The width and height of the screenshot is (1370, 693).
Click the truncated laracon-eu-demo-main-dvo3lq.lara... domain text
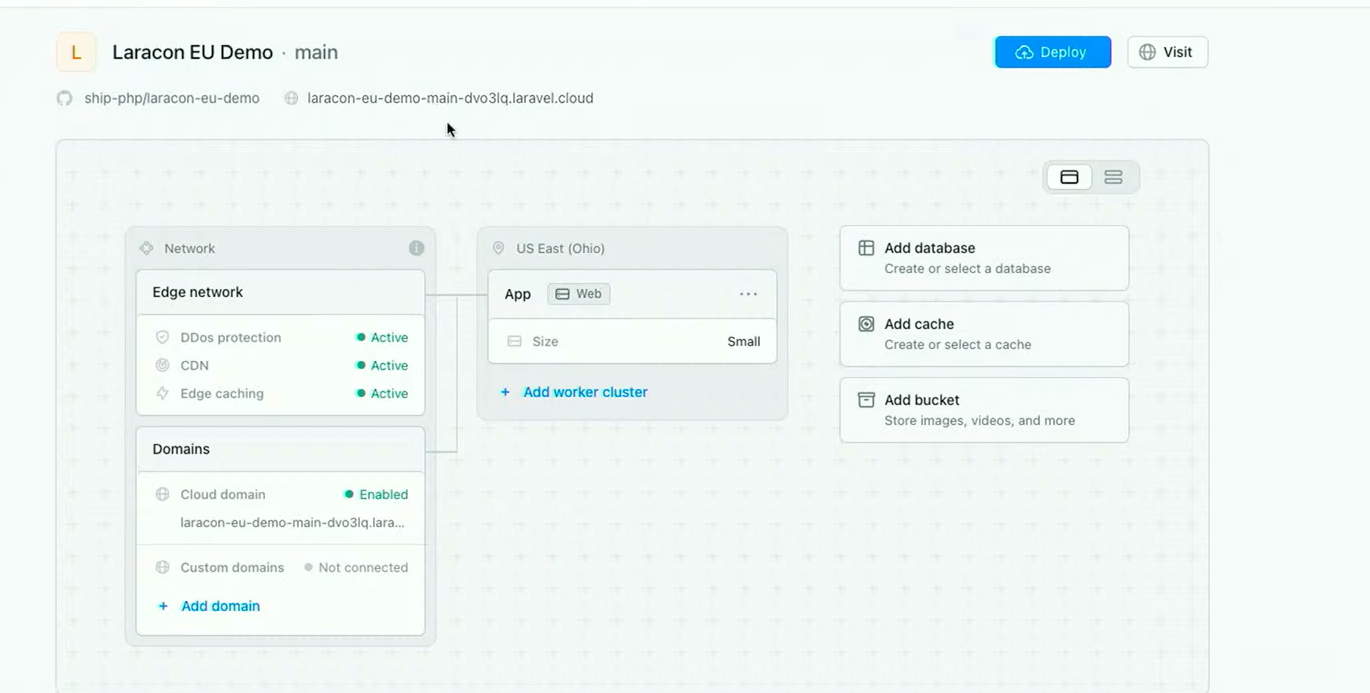292,522
